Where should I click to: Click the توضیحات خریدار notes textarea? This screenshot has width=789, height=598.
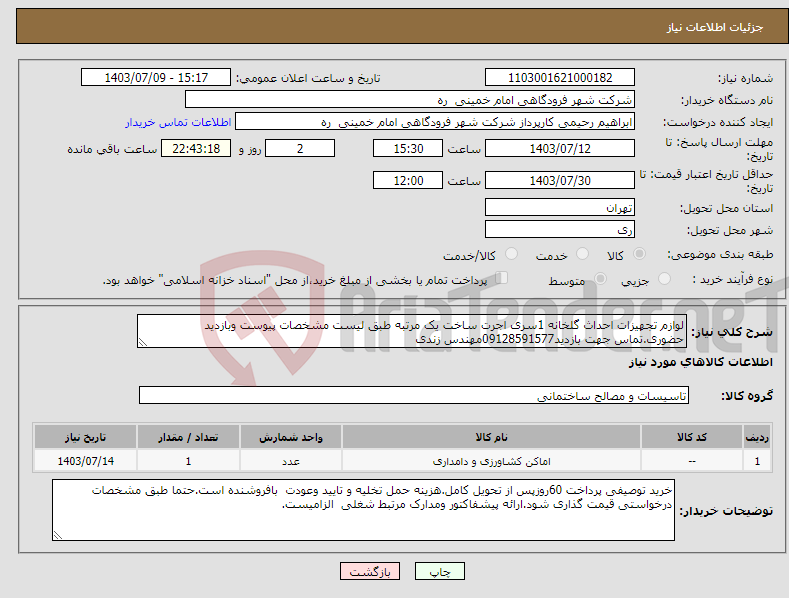363,510
